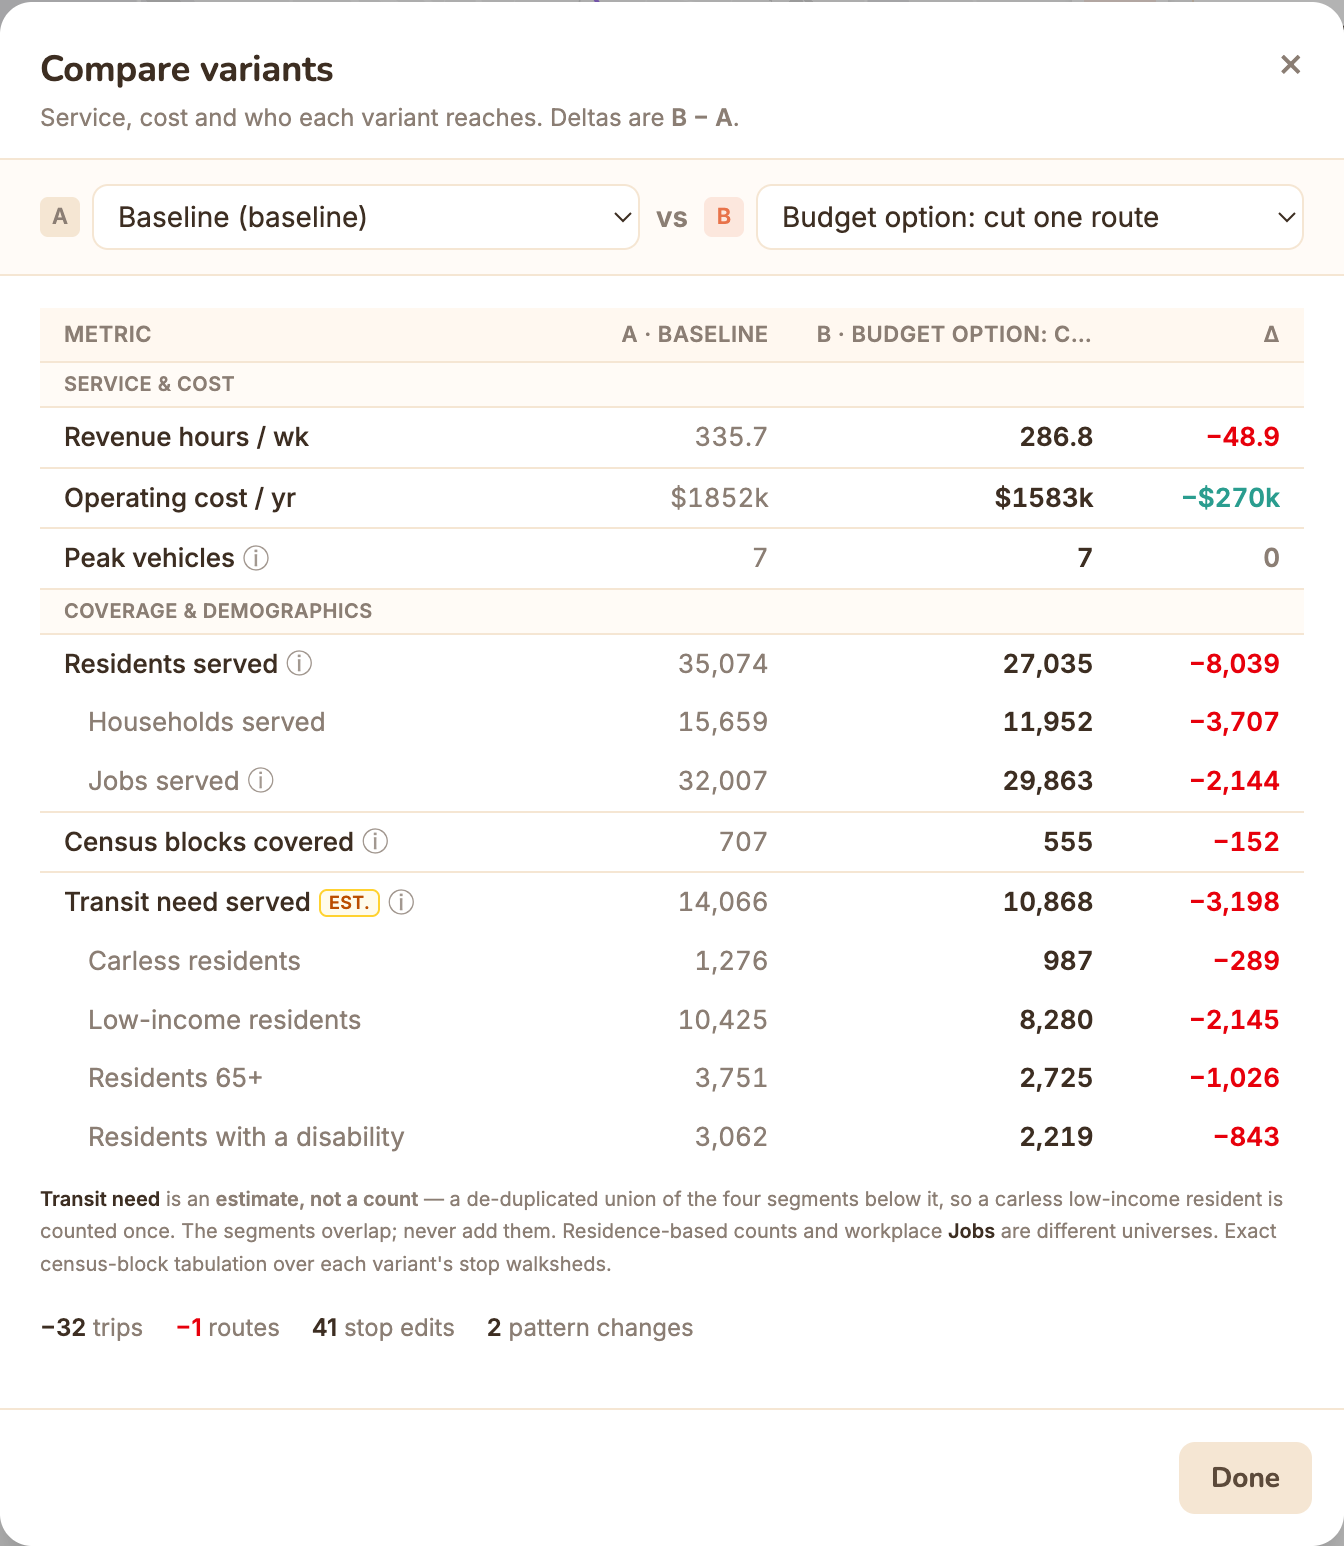Image resolution: width=1344 pixels, height=1546 pixels.
Task: Click baseline cost $1852k
Action: tap(719, 498)
